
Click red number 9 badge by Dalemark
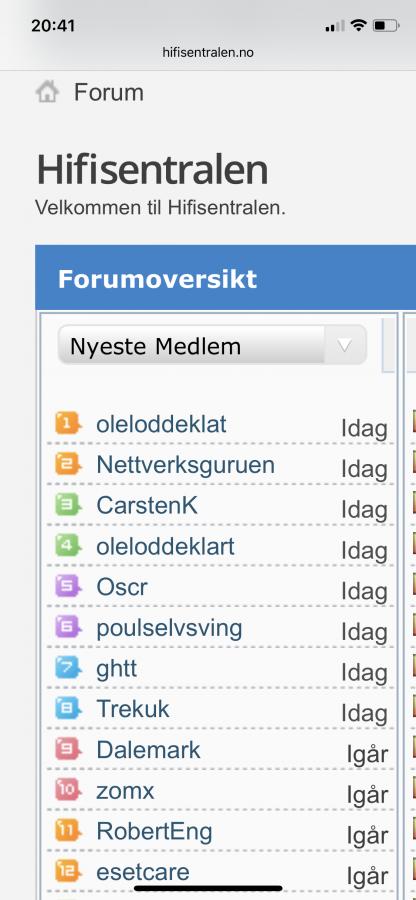tap(68, 750)
